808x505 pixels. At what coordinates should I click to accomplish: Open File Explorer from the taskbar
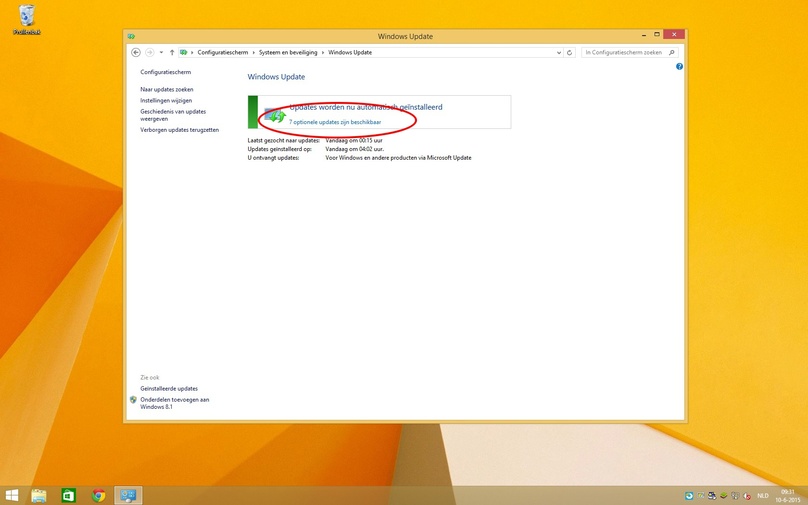click(39, 496)
